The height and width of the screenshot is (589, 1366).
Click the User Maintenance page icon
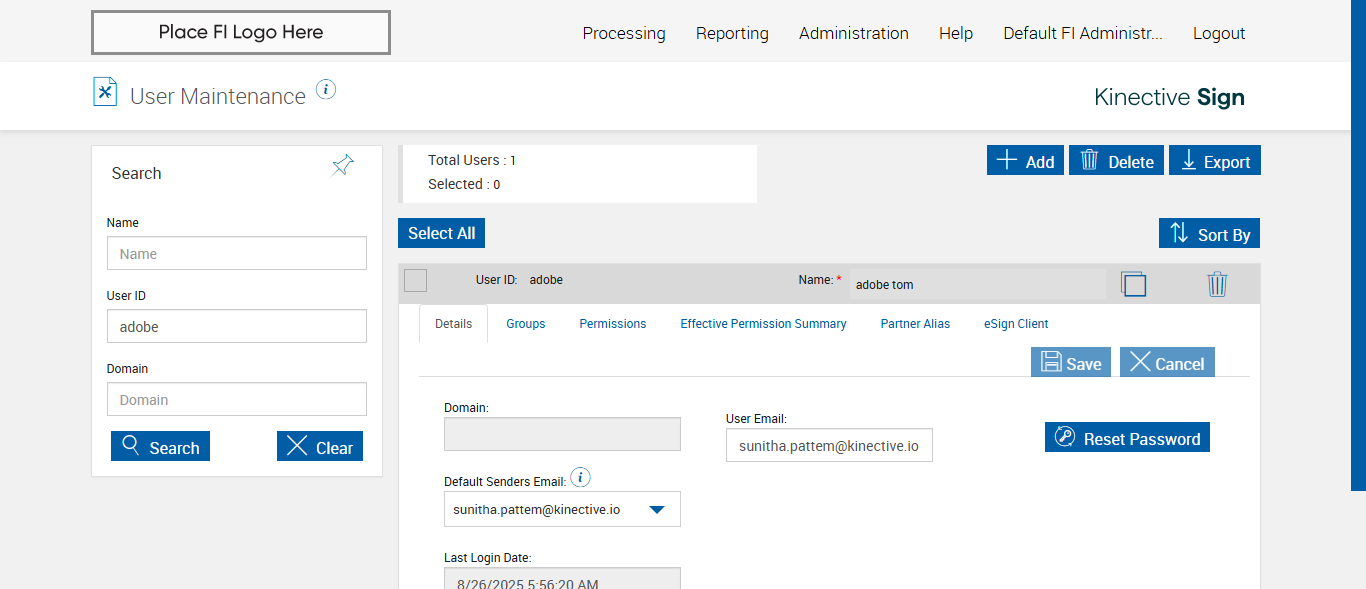click(105, 92)
